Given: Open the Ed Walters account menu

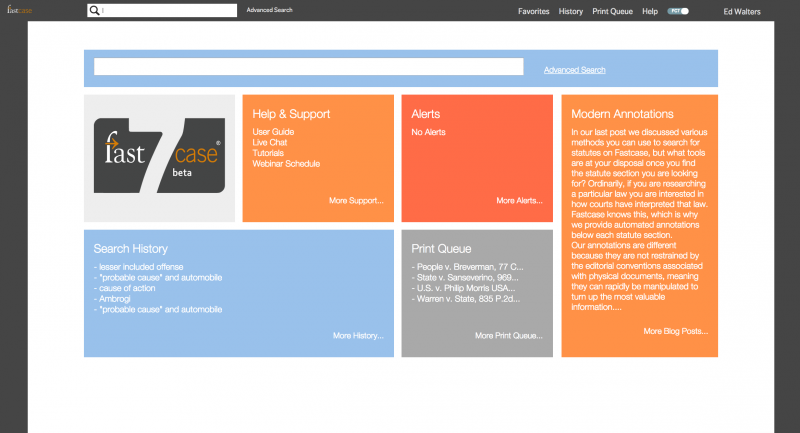Looking at the screenshot, I should pos(741,11).
